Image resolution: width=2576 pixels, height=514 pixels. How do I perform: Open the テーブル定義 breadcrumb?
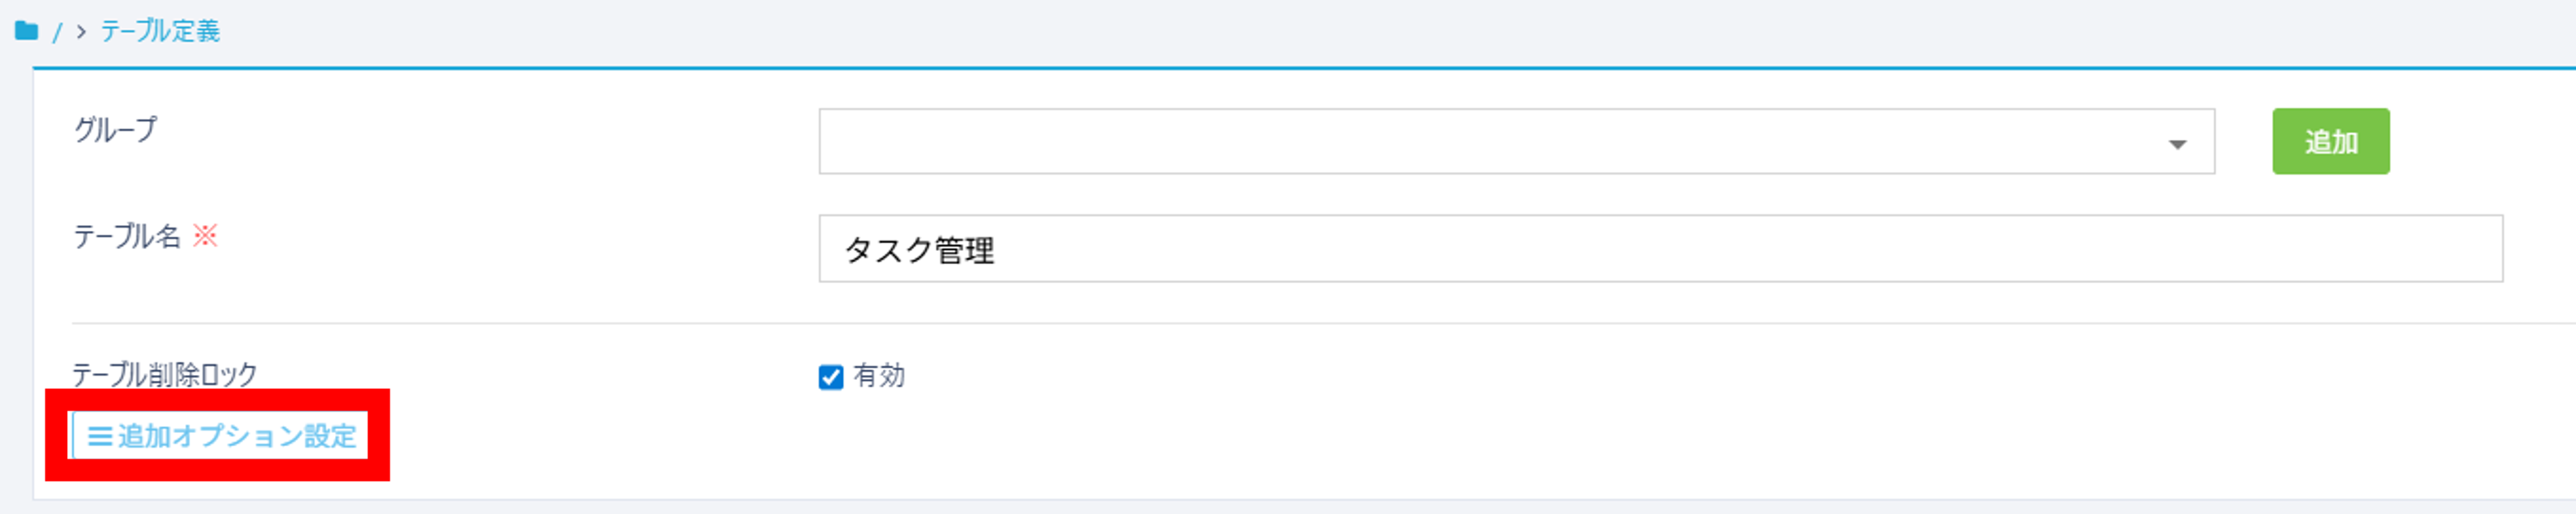(160, 32)
